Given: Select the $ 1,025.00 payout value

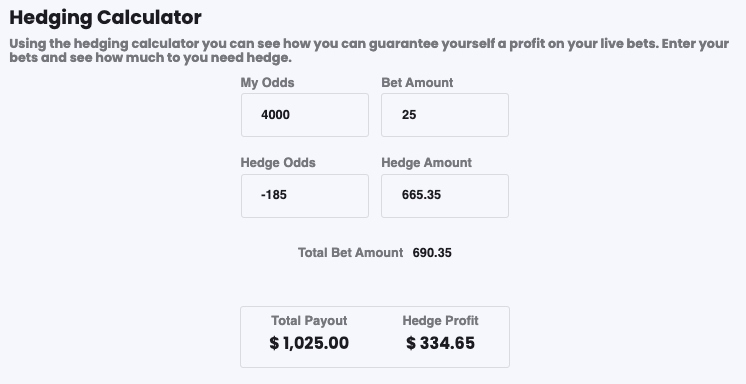Looking at the screenshot, I should (309, 343).
